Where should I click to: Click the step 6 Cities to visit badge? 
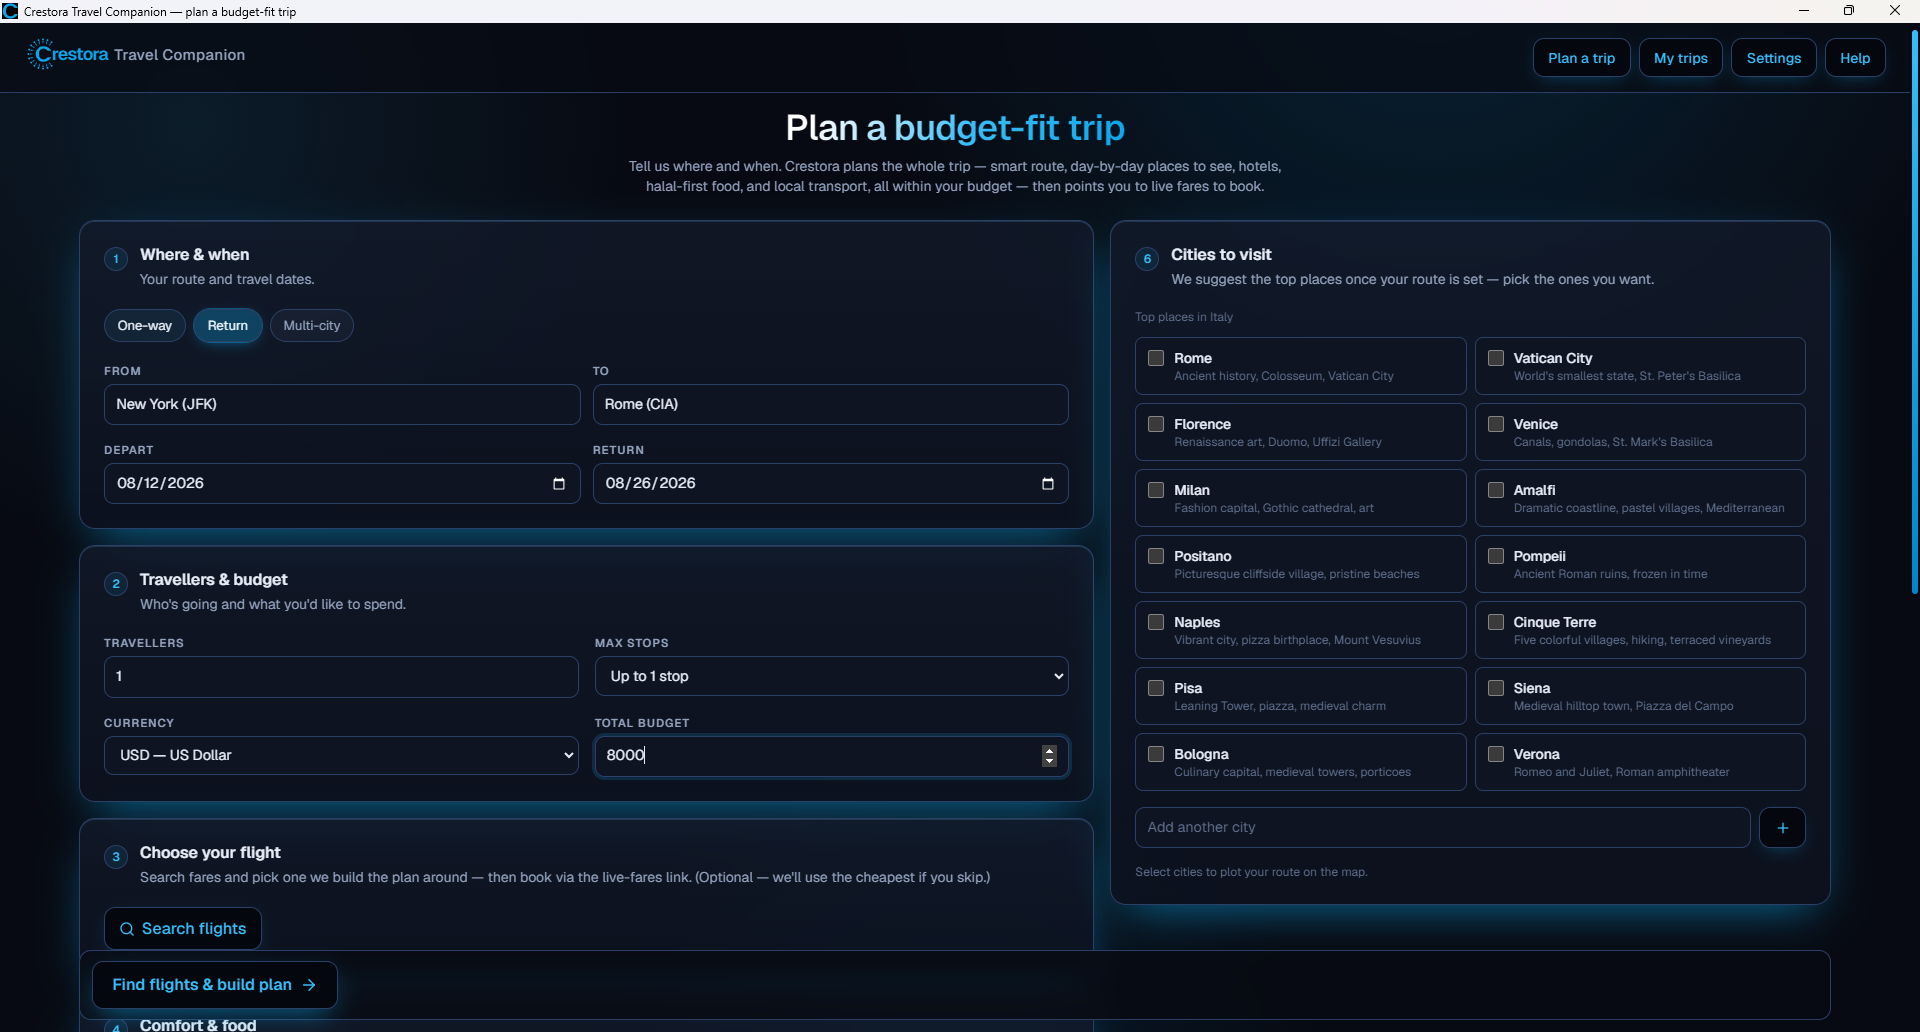coord(1147,259)
